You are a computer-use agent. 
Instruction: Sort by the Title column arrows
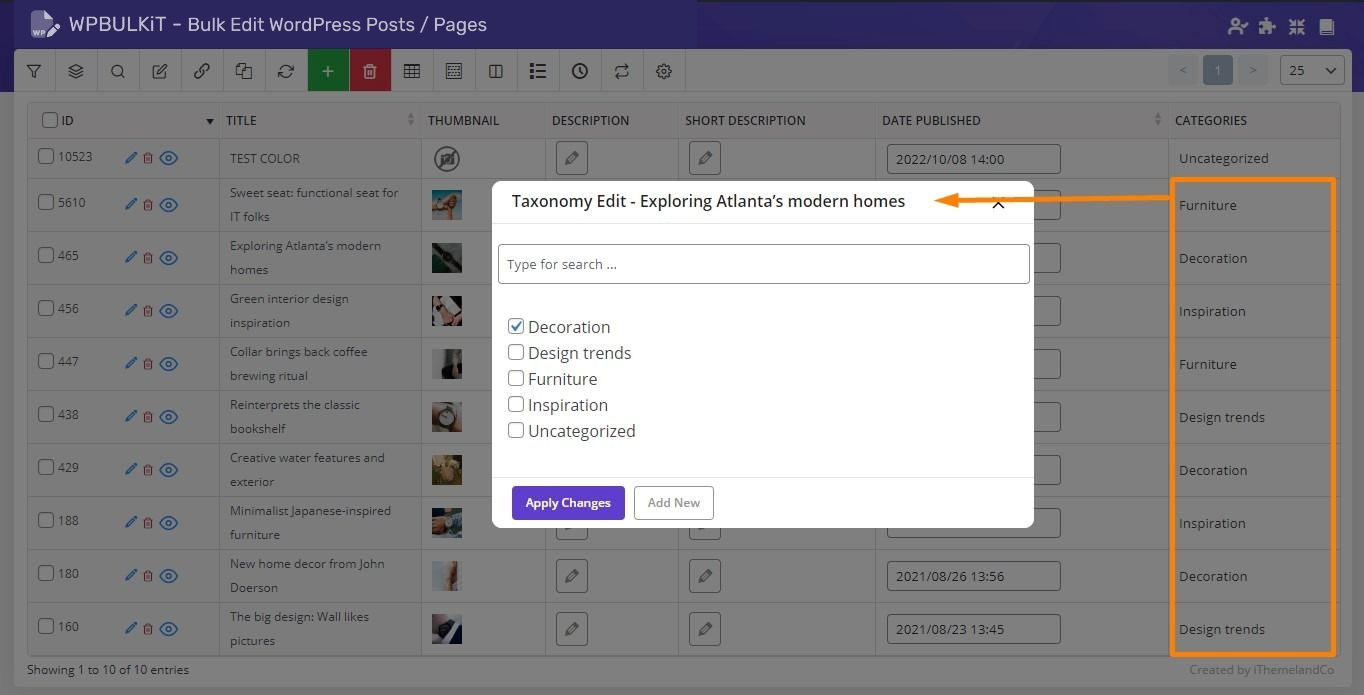point(411,120)
